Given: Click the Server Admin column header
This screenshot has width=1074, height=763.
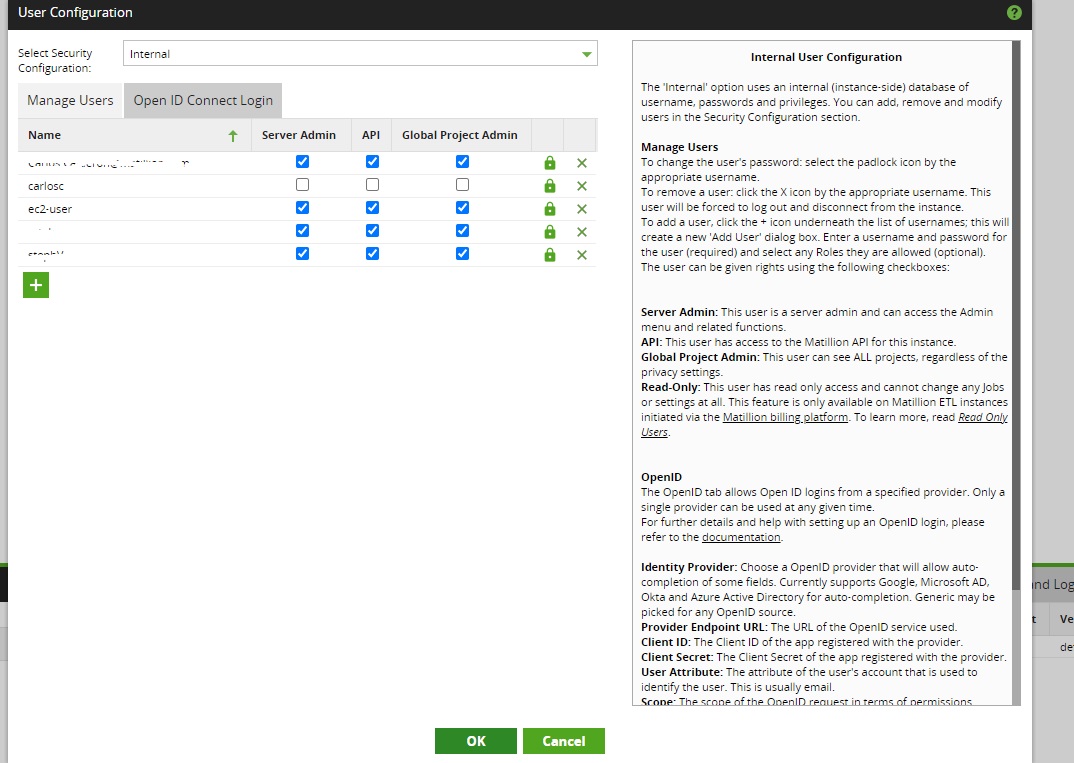Looking at the screenshot, I should point(299,135).
